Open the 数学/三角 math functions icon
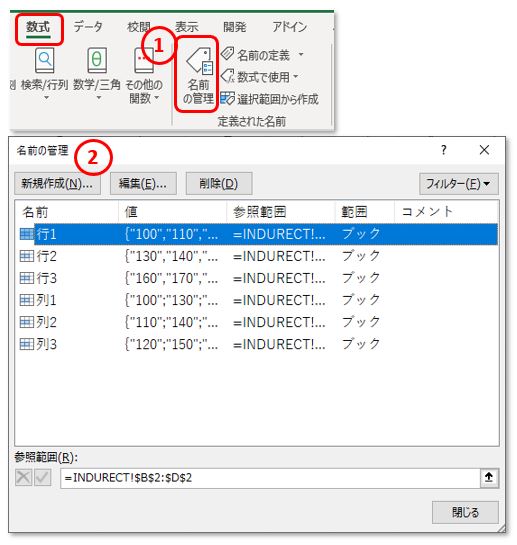This screenshot has width=517, height=545. click(97, 60)
